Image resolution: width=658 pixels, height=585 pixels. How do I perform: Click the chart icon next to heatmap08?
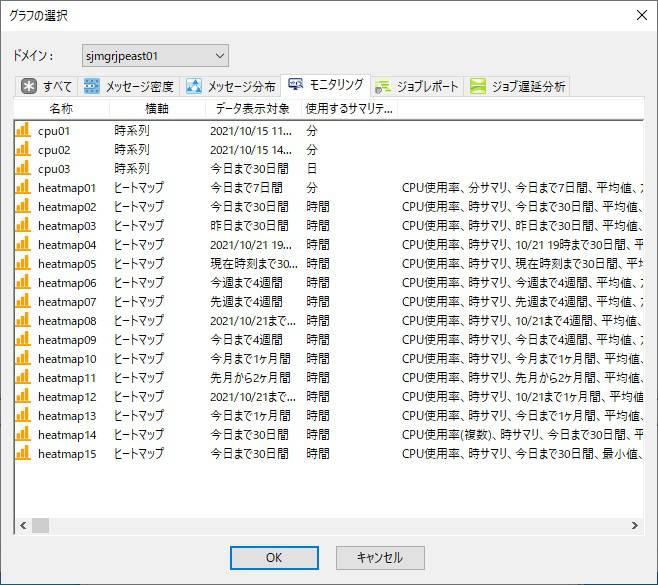(x=23, y=320)
